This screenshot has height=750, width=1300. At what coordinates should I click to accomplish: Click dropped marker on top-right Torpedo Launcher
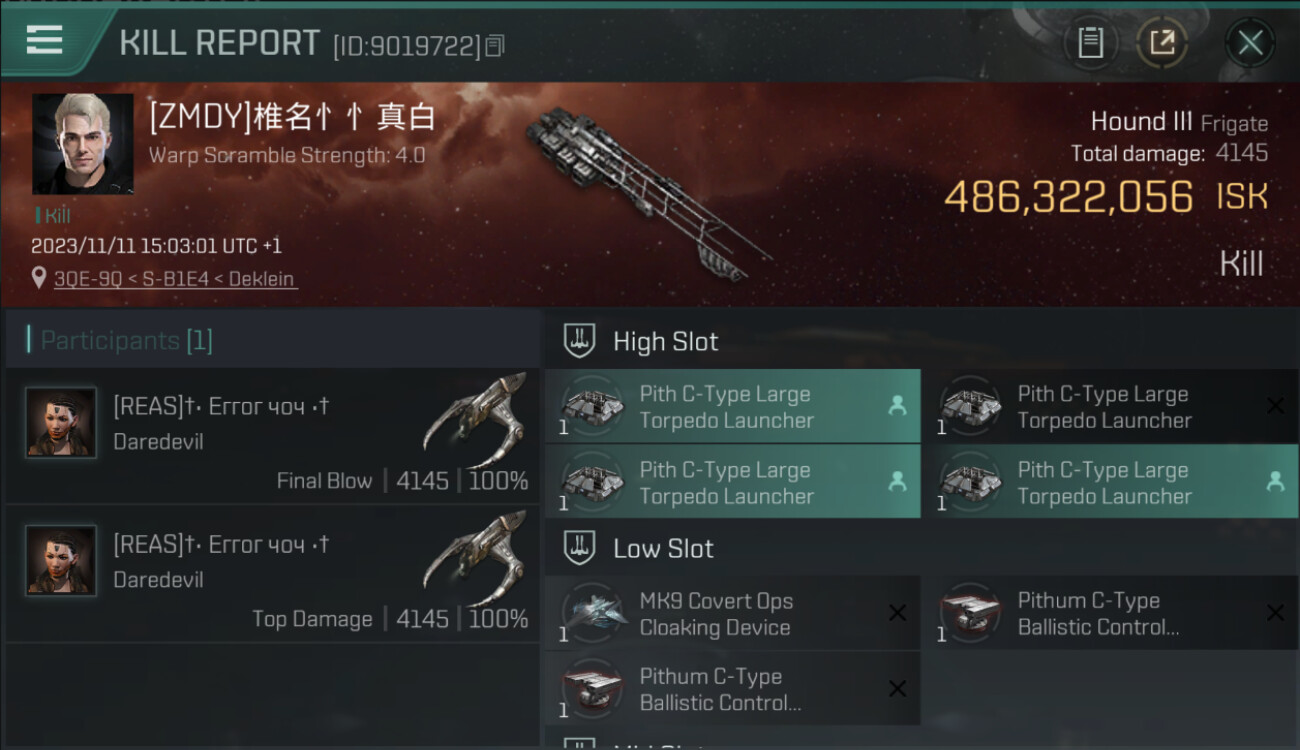point(1275,405)
